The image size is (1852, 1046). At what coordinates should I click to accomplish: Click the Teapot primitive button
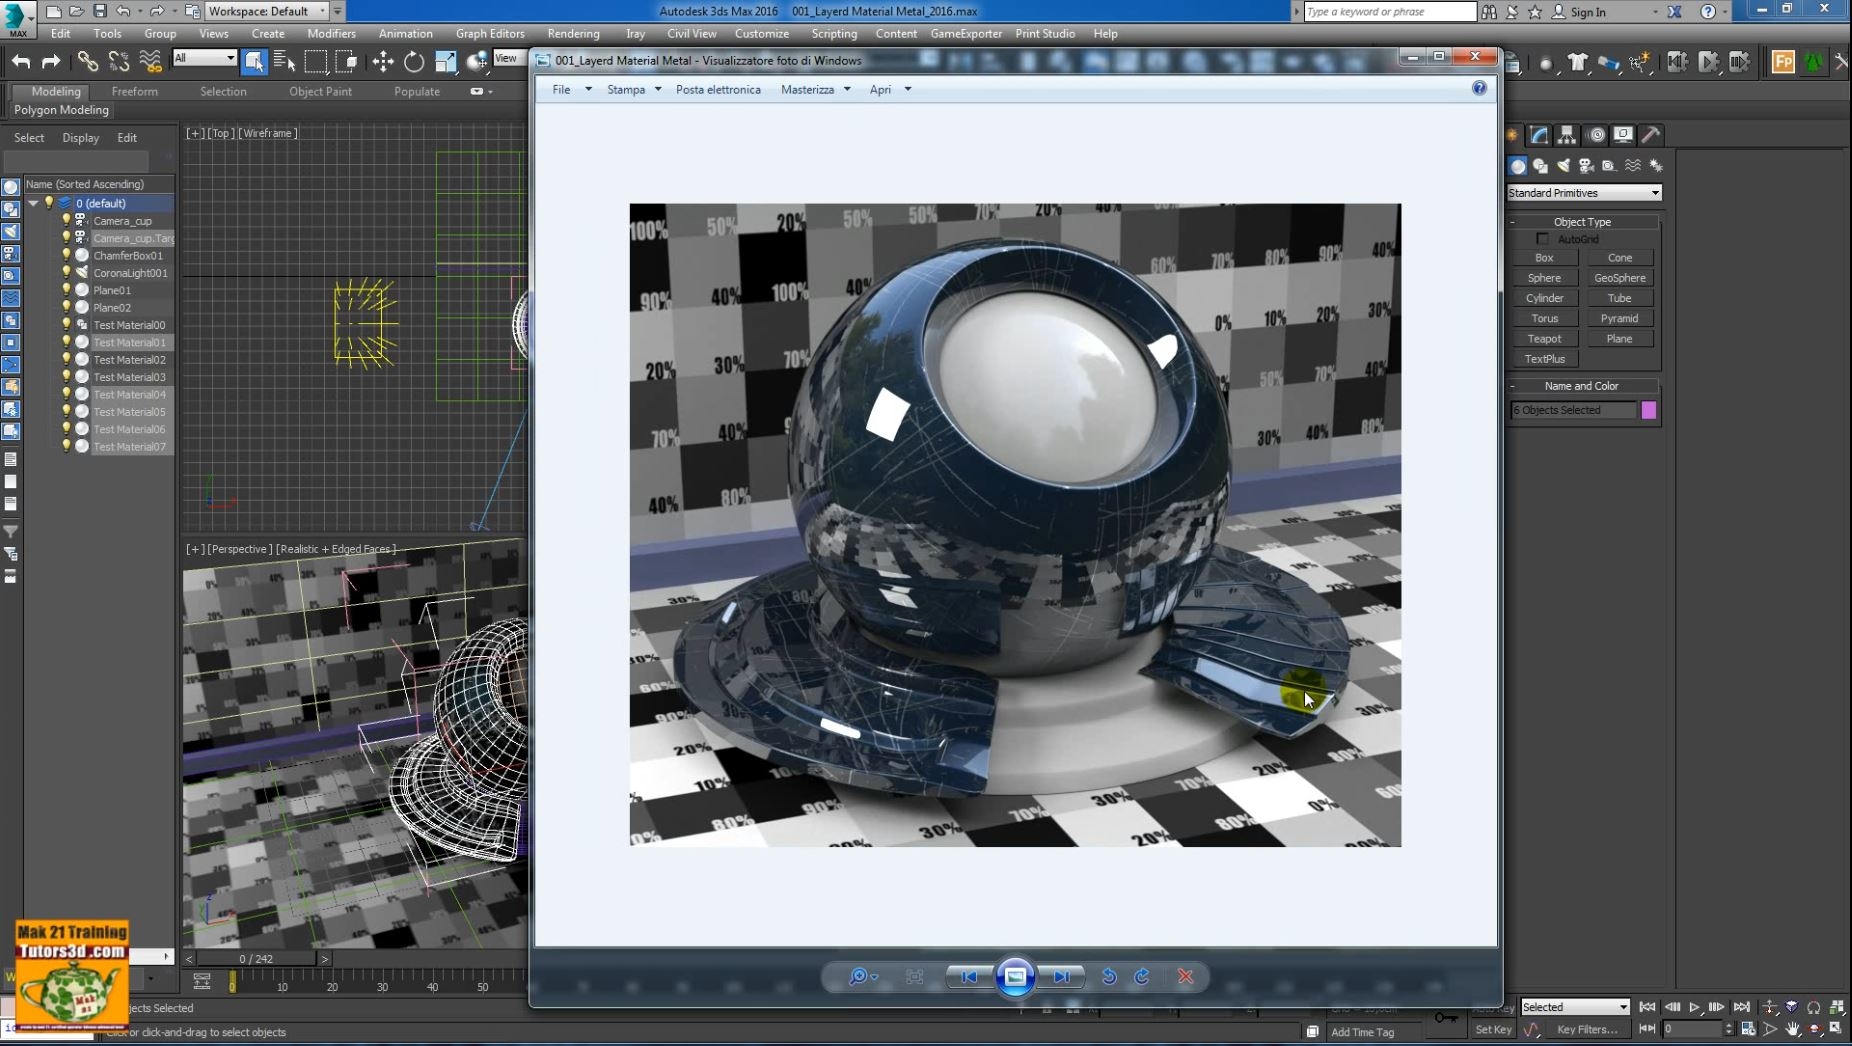pyautogui.click(x=1544, y=339)
